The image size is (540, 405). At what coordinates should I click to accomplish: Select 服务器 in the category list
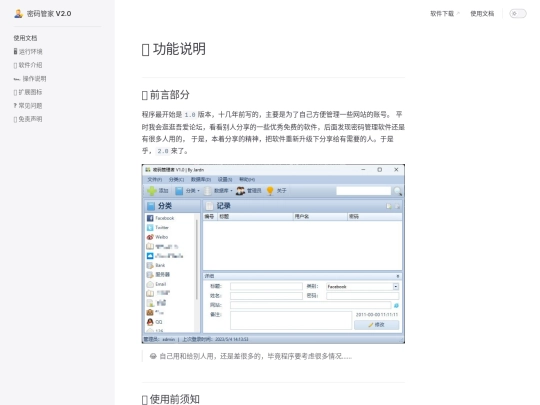158,274
